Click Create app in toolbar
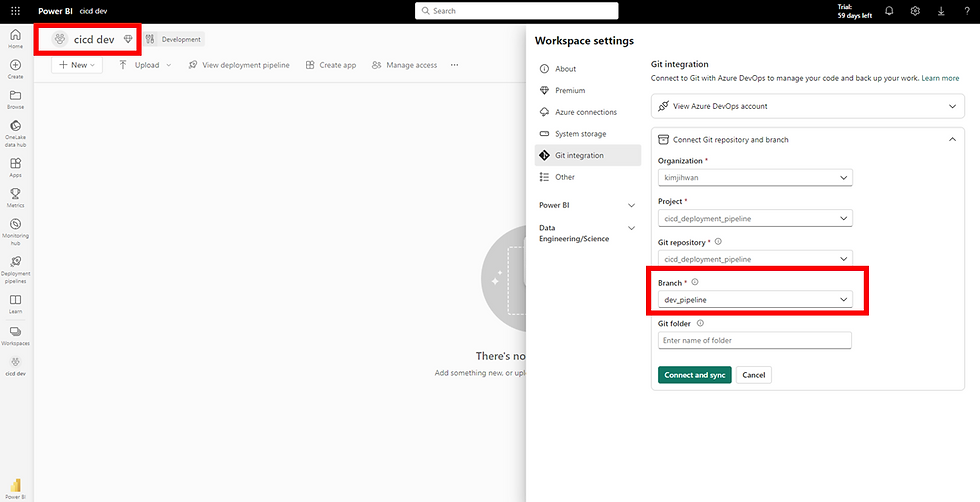This screenshot has height=502, width=980. click(x=331, y=65)
